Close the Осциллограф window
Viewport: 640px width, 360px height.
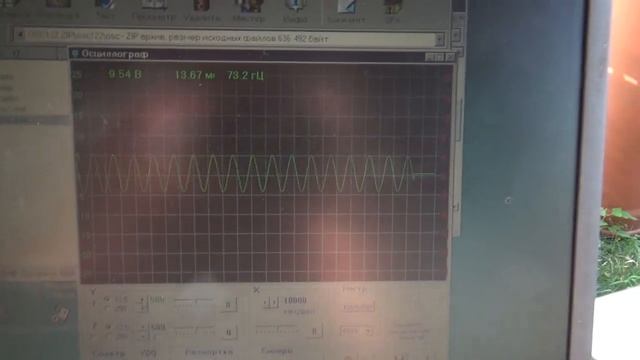pos(450,57)
